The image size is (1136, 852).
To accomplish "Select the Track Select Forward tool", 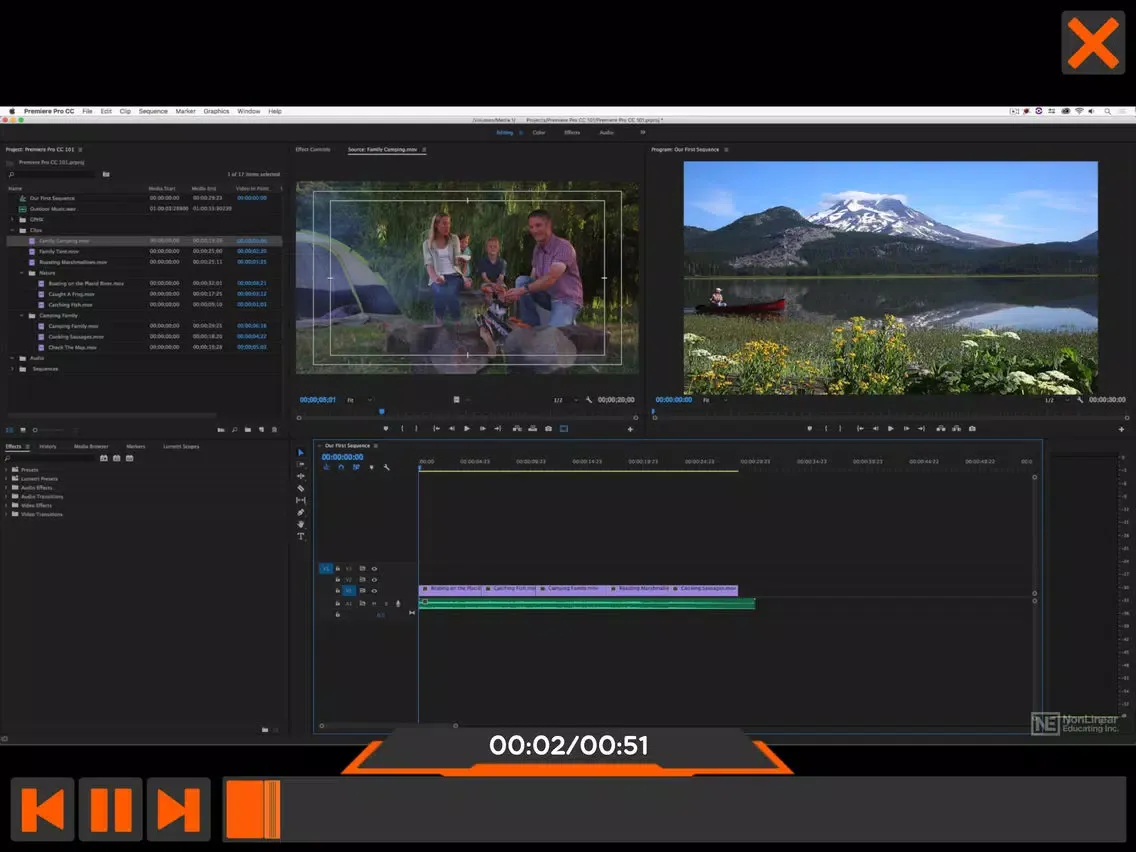I will click(x=301, y=464).
